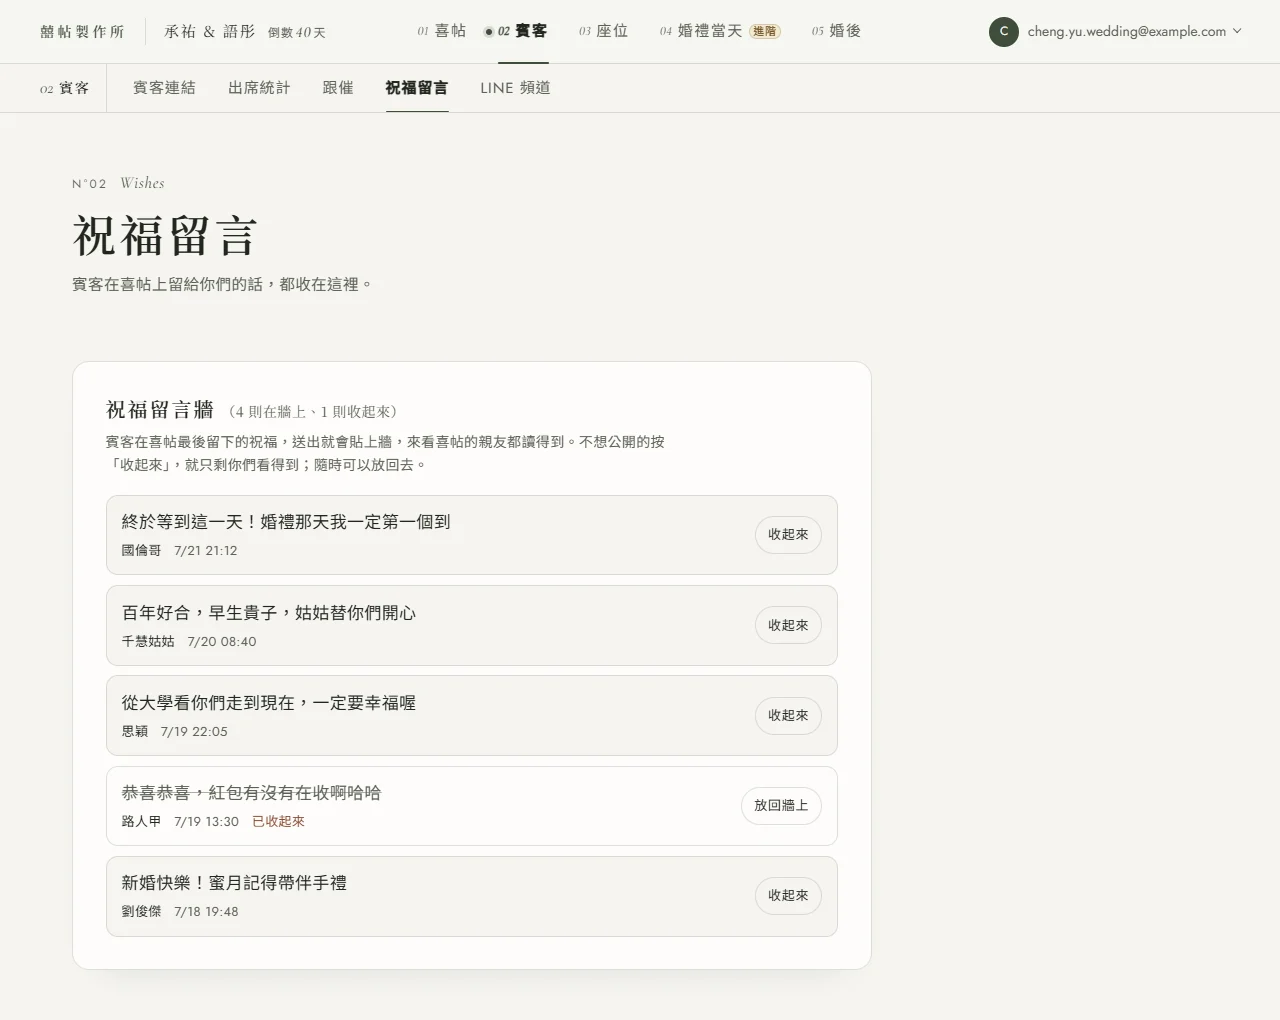
Task: Click the 進階 badge
Action: pos(765,32)
